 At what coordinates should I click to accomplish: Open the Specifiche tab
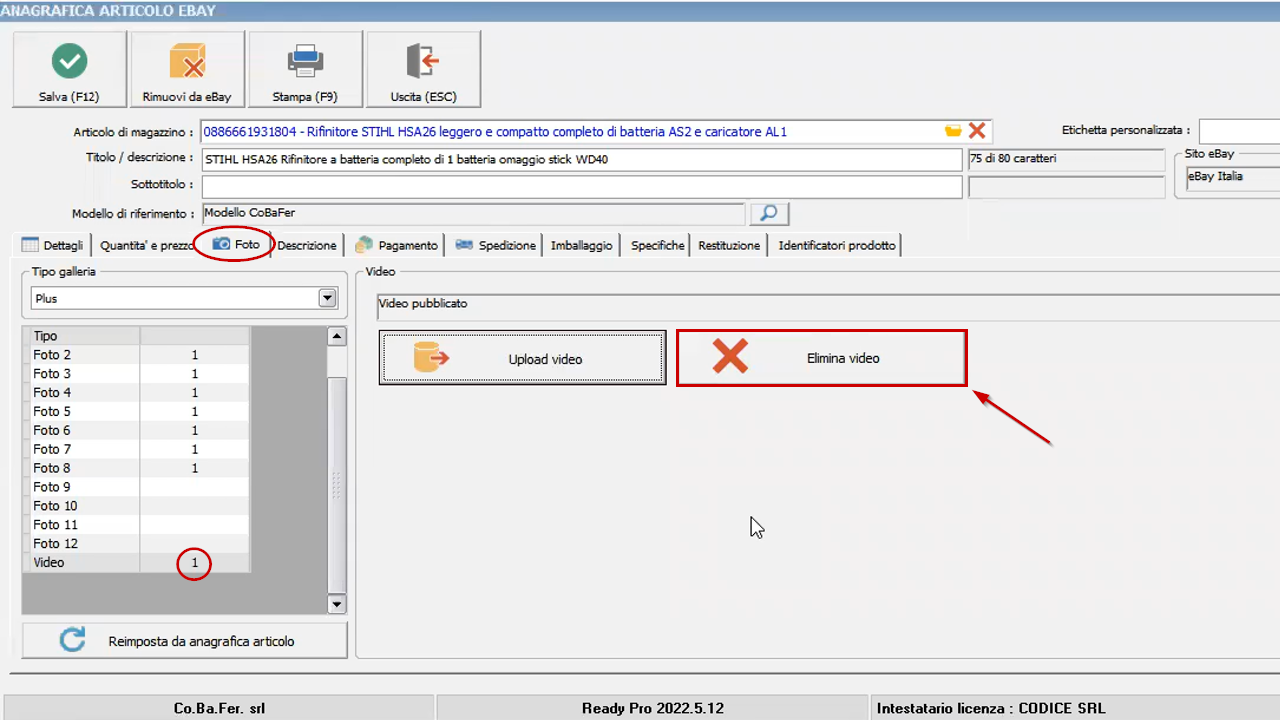point(657,245)
